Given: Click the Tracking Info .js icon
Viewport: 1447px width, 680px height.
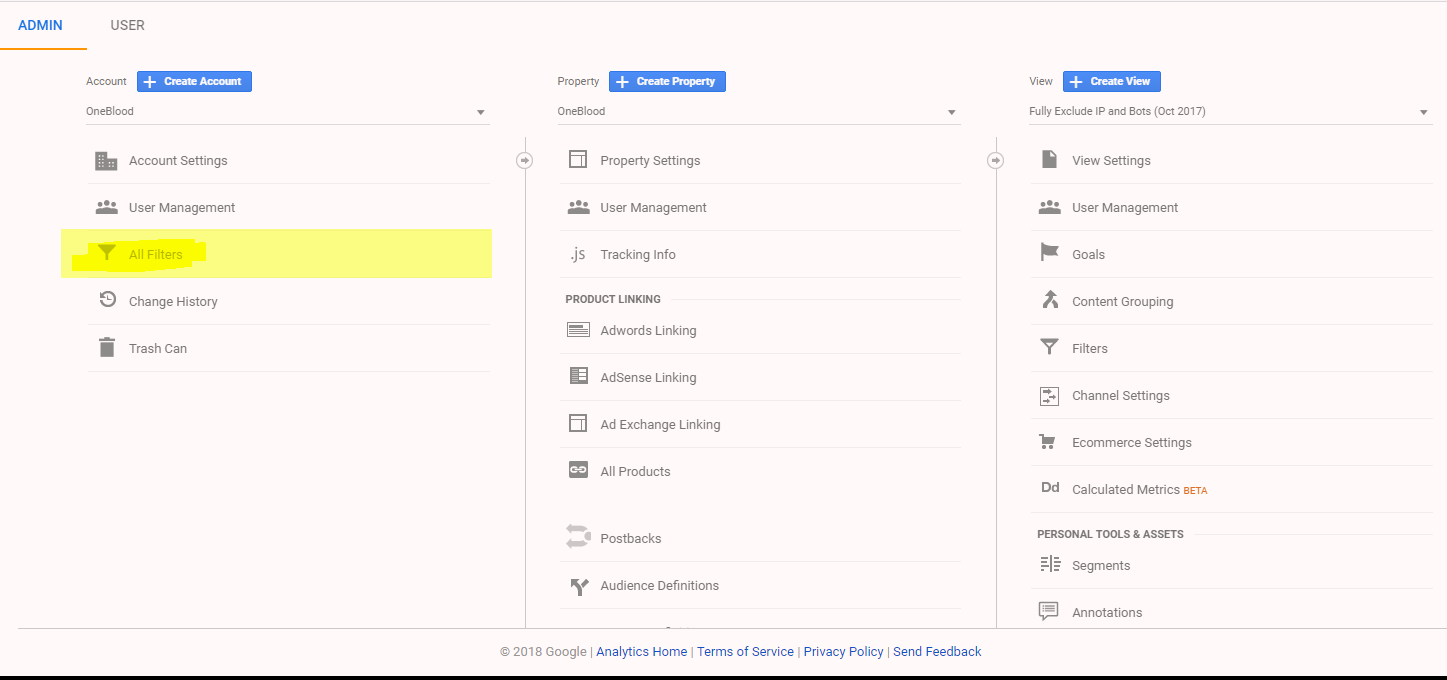Looking at the screenshot, I should click(578, 254).
